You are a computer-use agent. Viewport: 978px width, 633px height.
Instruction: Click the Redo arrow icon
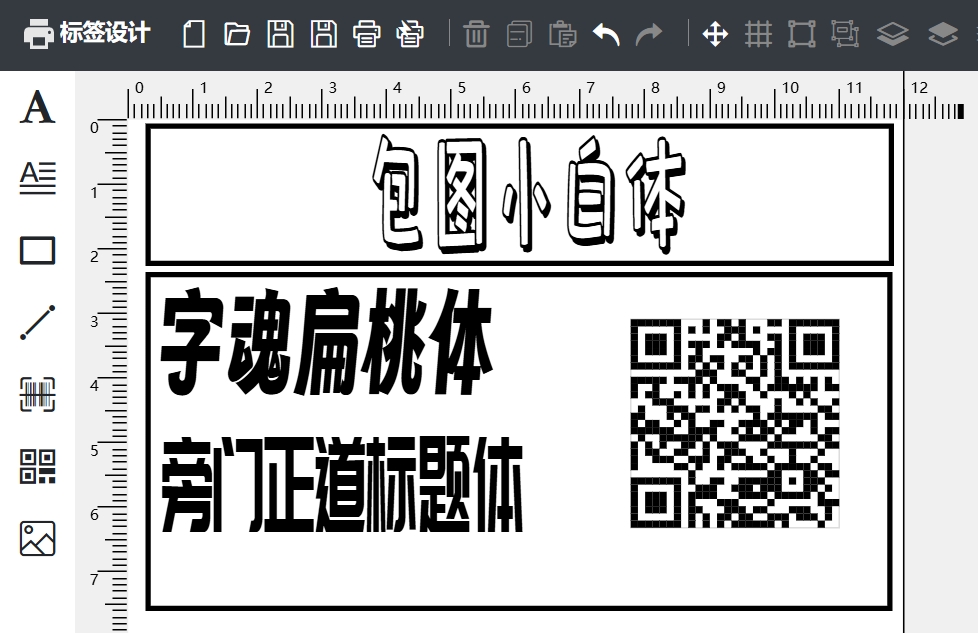coord(648,33)
